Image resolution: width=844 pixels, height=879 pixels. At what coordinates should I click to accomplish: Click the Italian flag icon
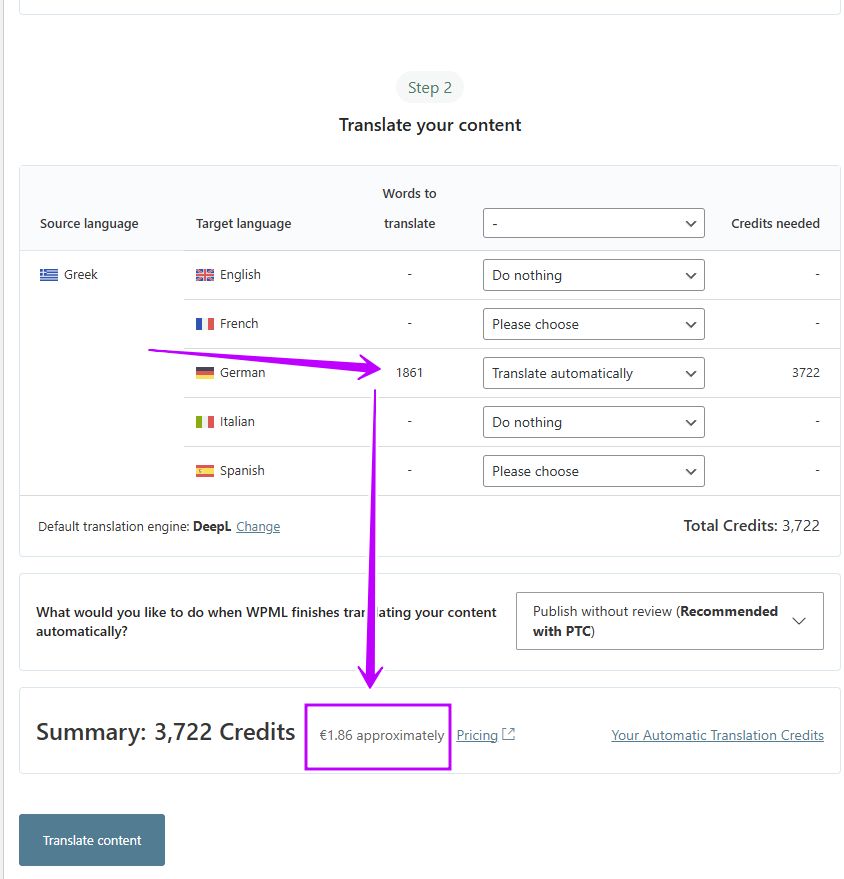tap(205, 422)
